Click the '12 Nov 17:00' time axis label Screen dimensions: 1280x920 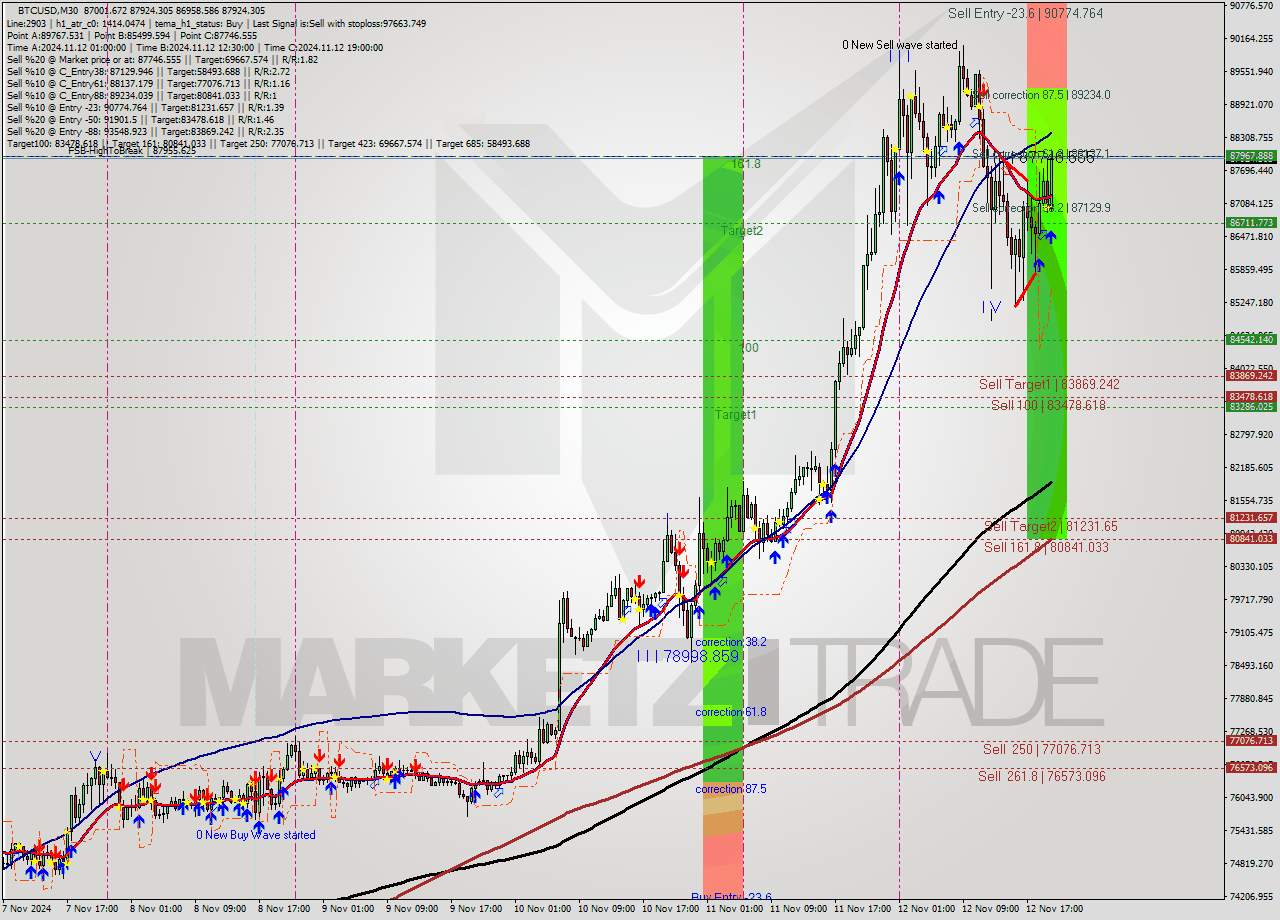coord(1055,911)
